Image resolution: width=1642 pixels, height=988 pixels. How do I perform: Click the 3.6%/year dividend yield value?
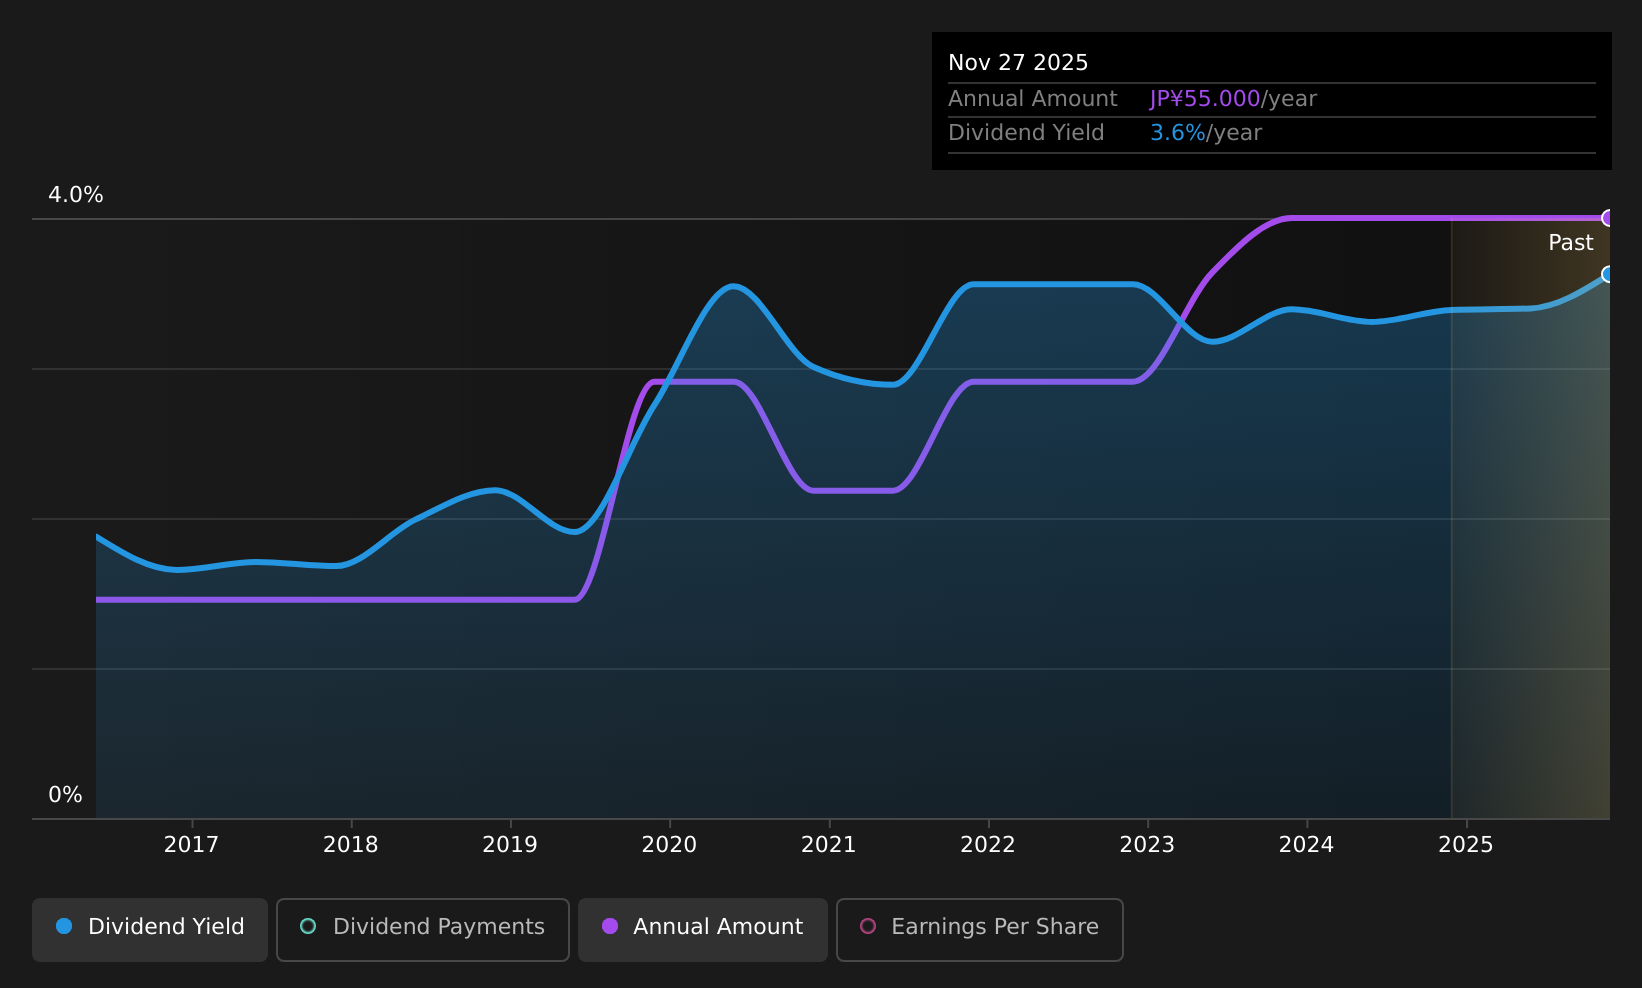click(x=1206, y=133)
